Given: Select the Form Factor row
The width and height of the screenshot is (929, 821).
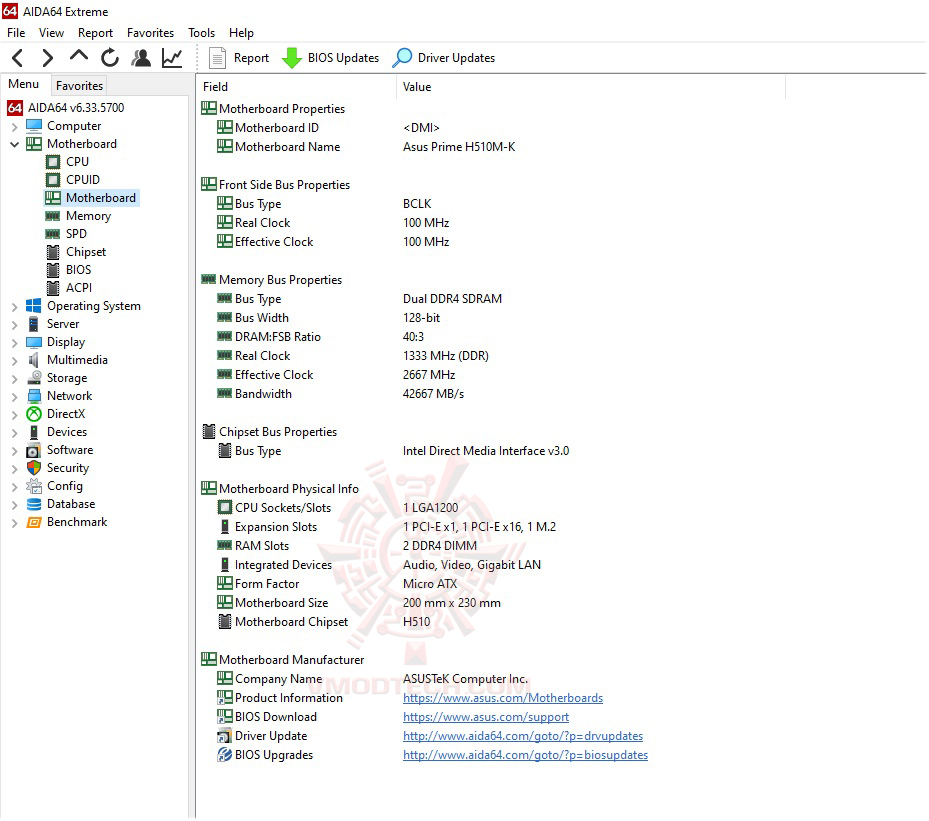Looking at the screenshot, I should point(337,583).
